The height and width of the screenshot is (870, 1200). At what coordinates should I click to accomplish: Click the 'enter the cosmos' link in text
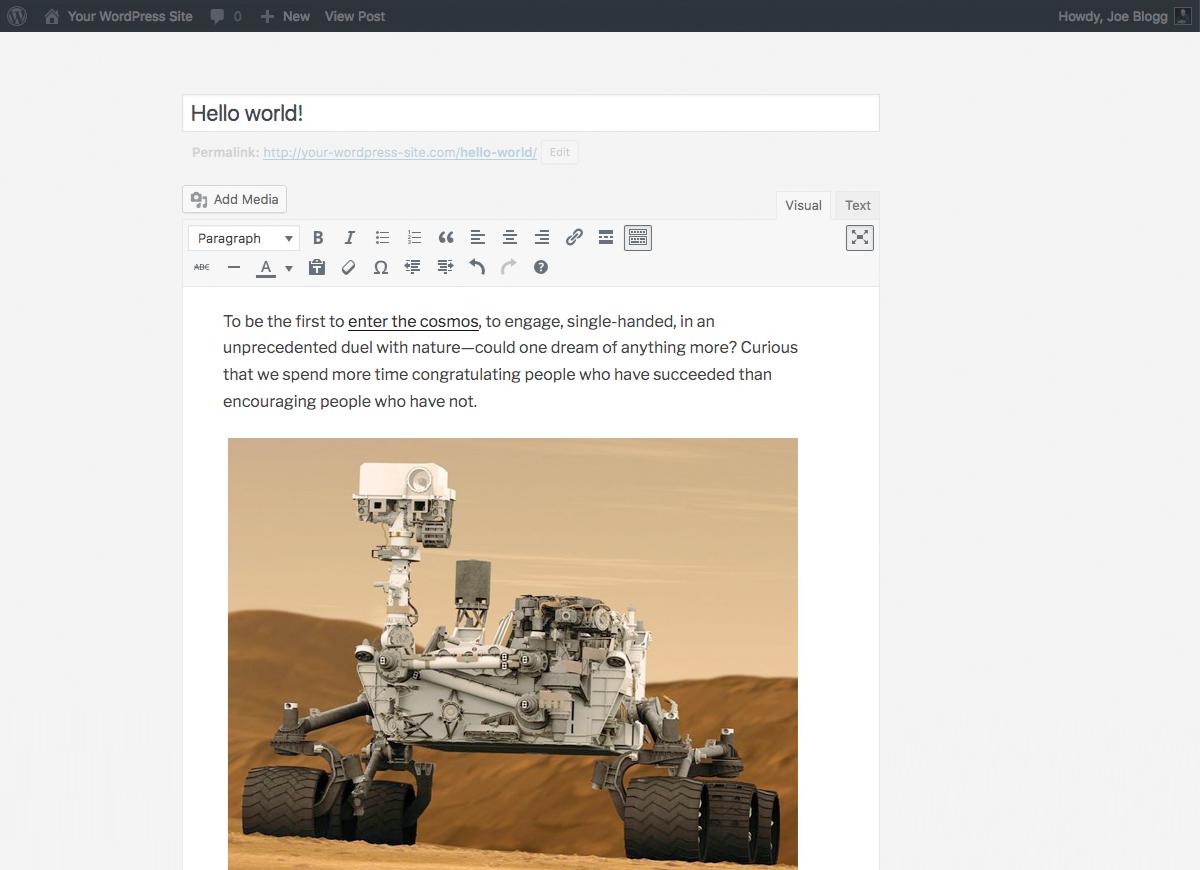(413, 321)
